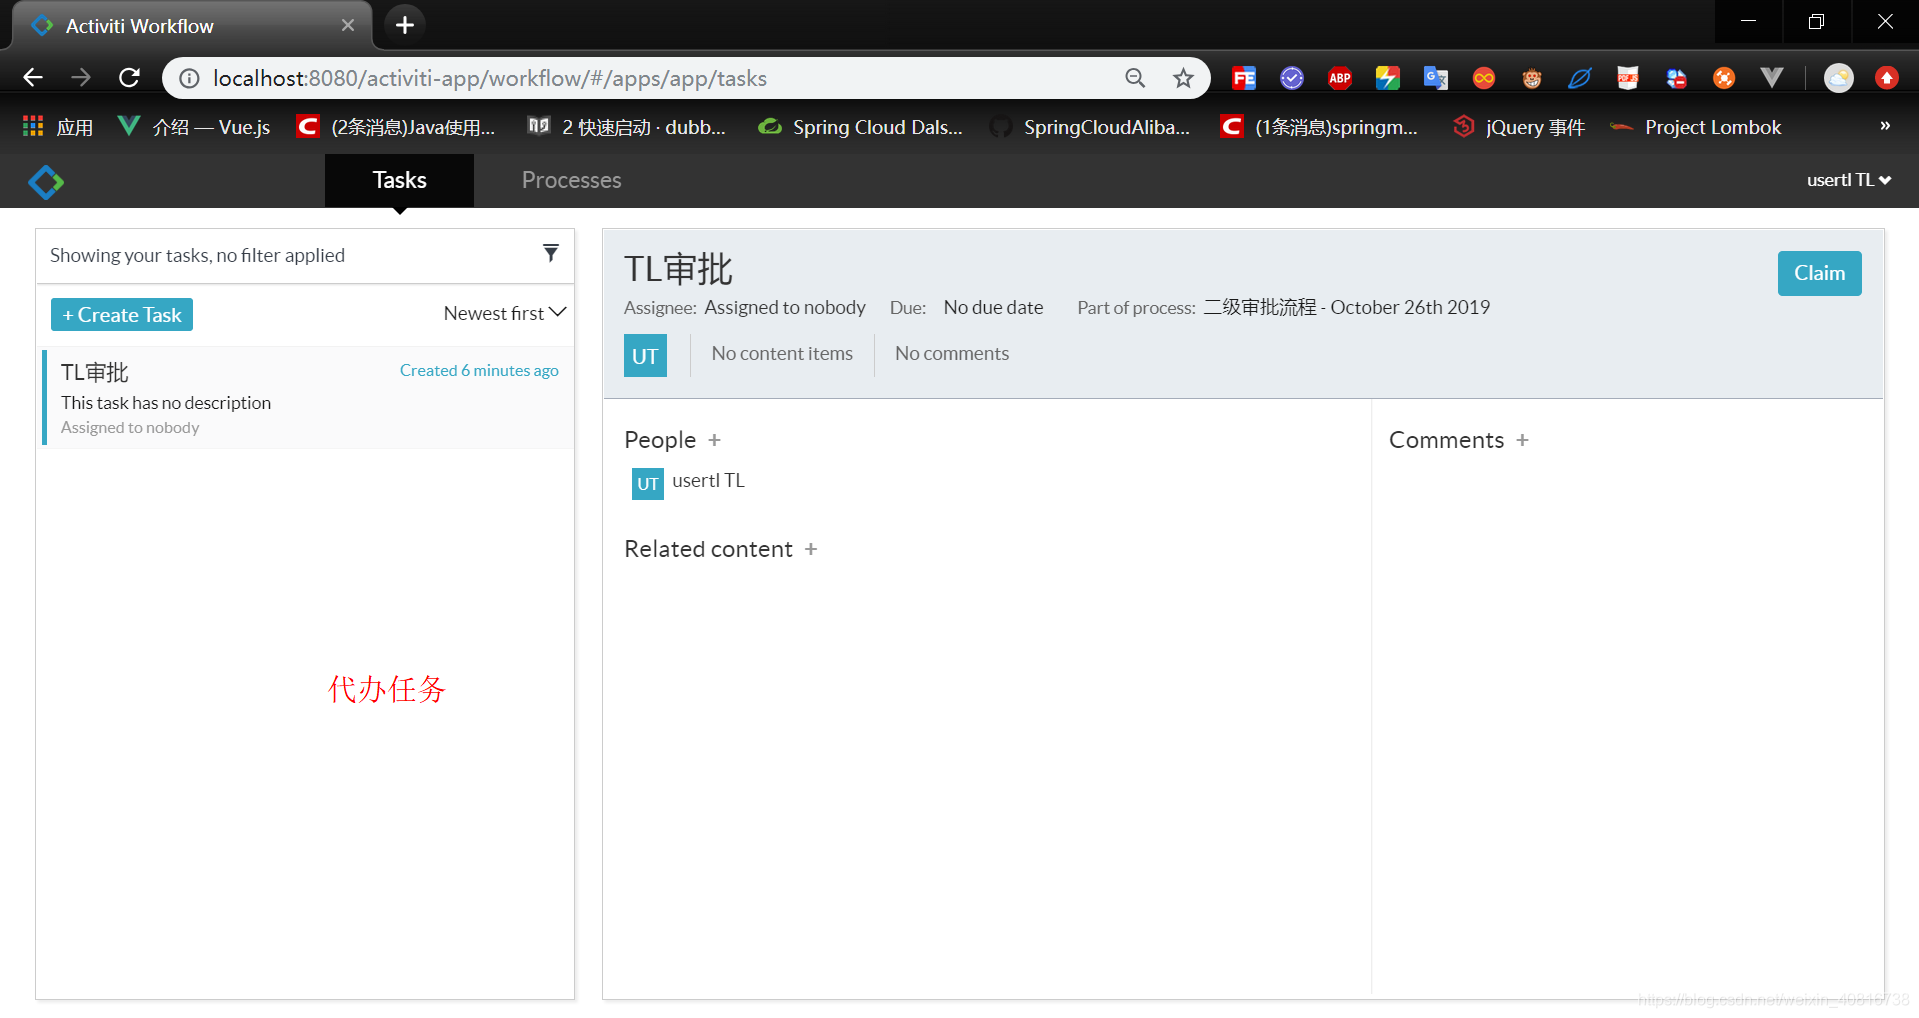Click the browser forward arrow
Viewport: 1919px width, 1018px height.
81,78
